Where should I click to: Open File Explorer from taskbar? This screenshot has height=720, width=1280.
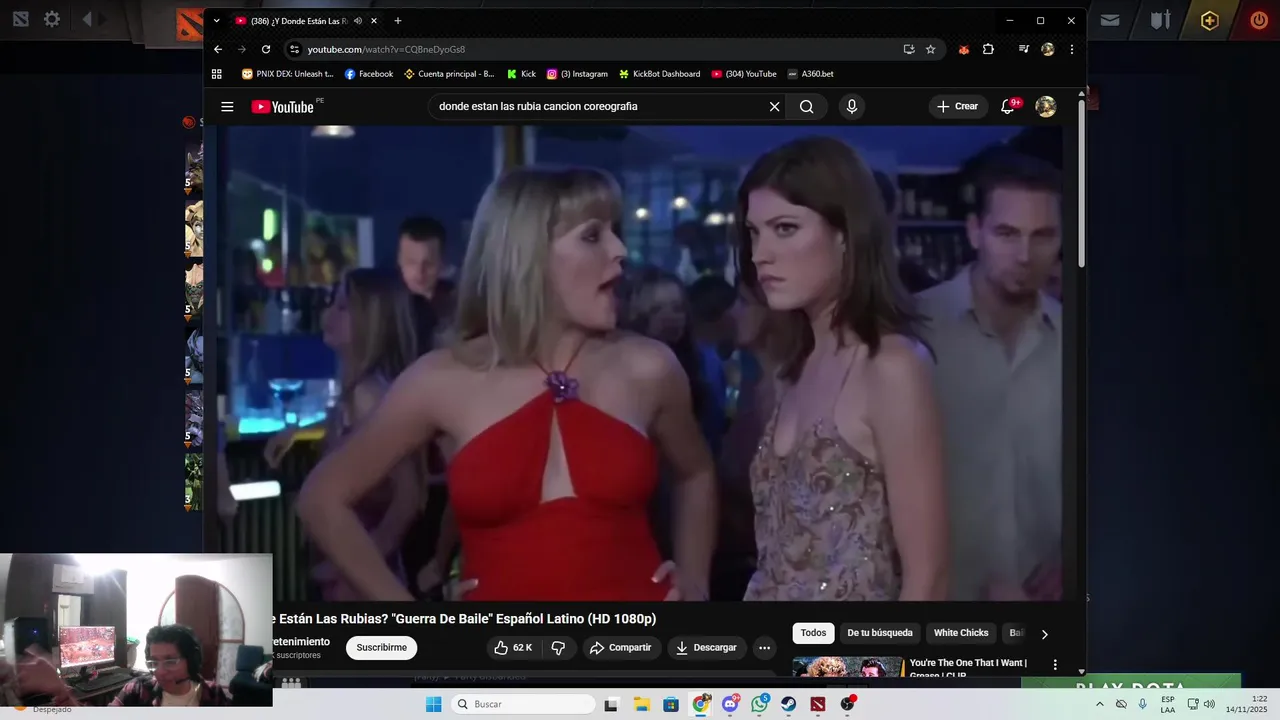tap(641, 704)
